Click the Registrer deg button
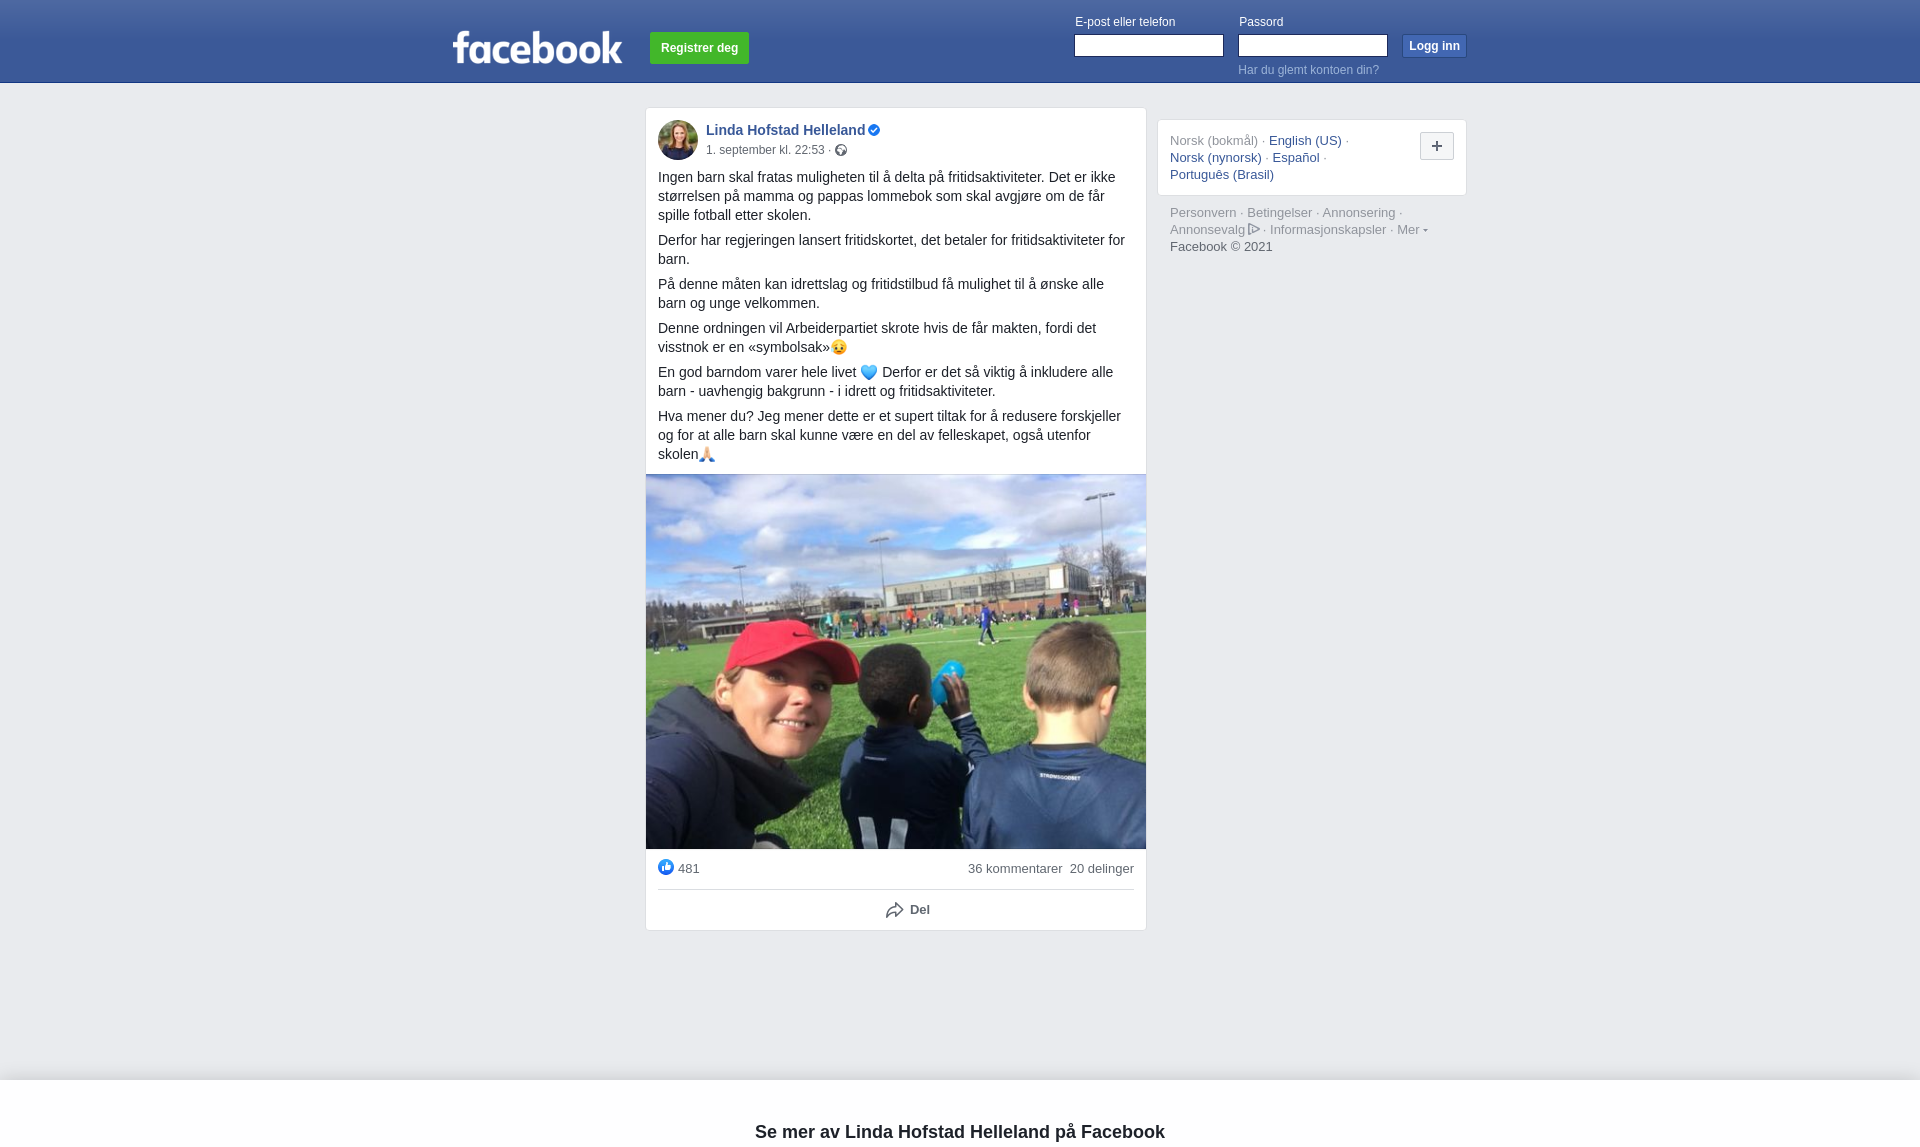Viewport: 1920px width, 1147px height. [699, 48]
